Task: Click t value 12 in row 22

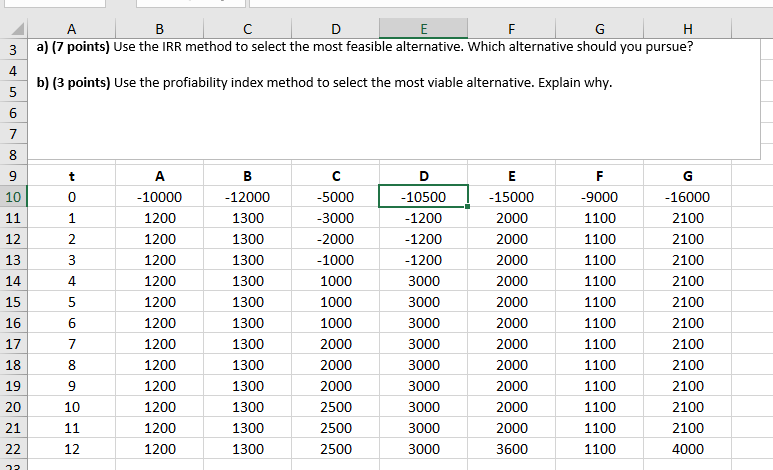Action: (x=71, y=449)
